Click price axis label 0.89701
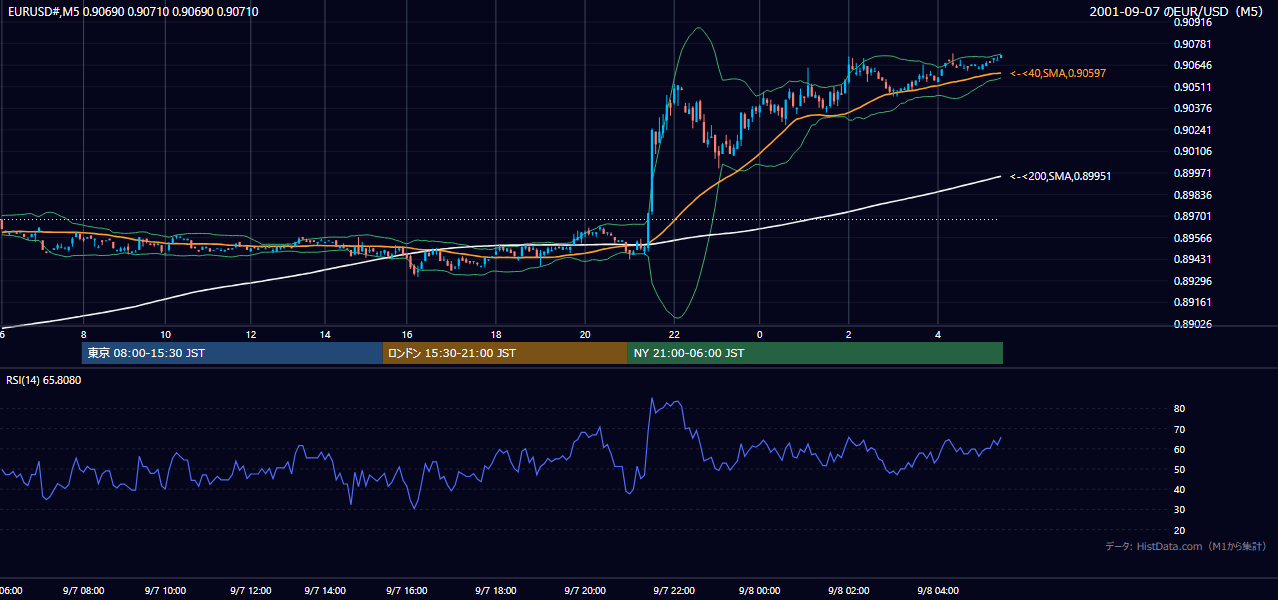The image size is (1278, 600). [1191, 216]
